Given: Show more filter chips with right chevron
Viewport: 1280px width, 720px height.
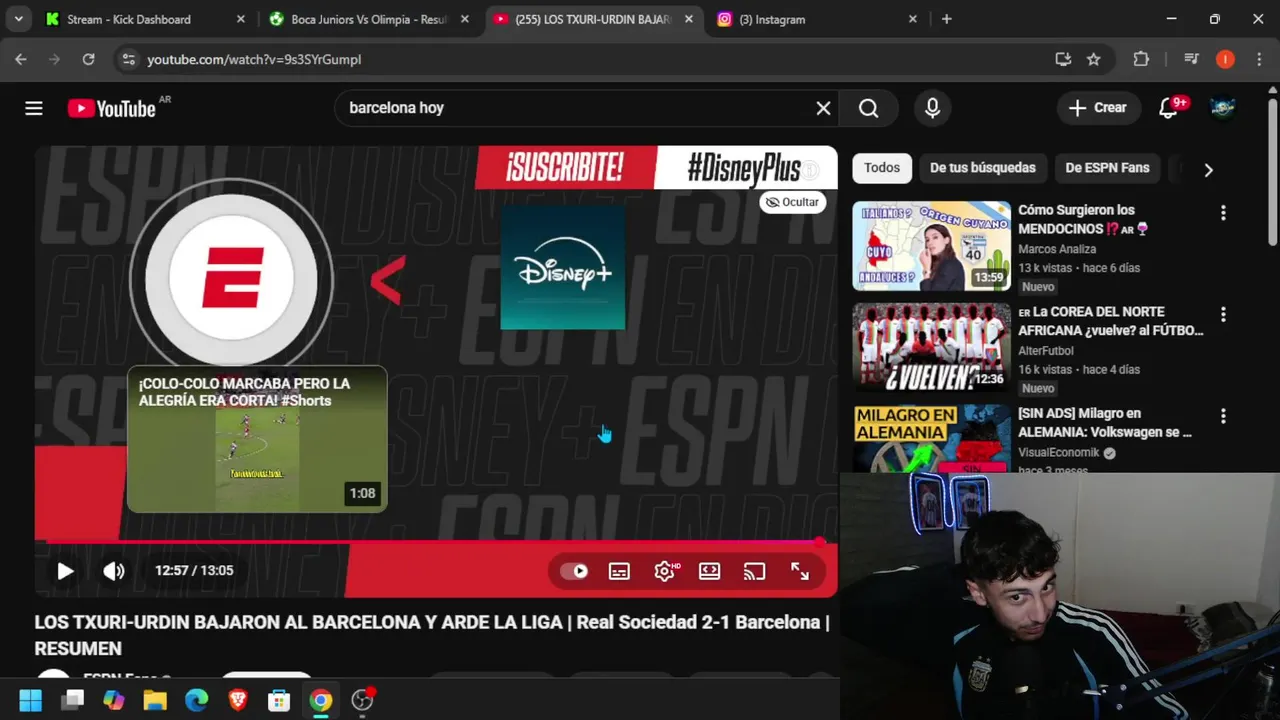Looking at the screenshot, I should coord(1208,170).
